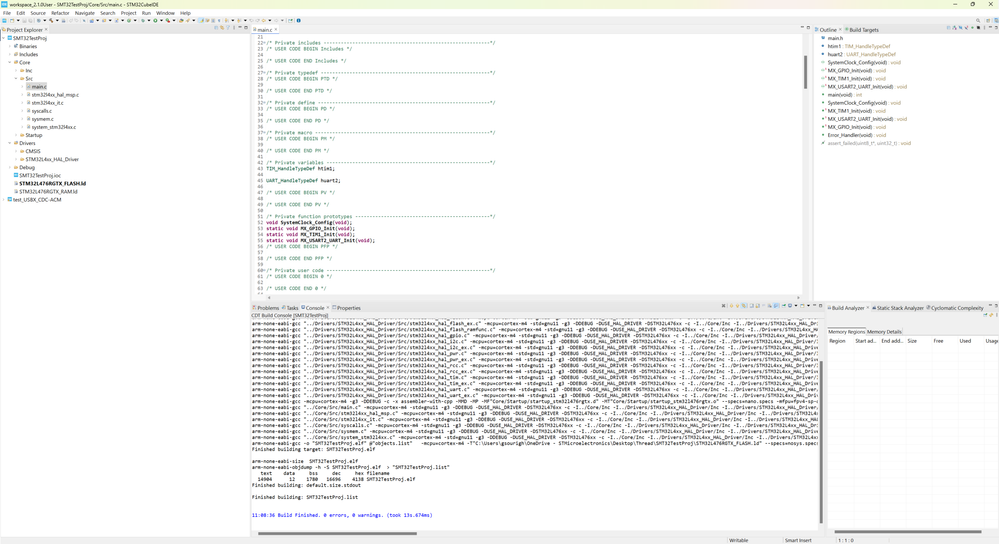Maximize the Project Explorer view

click(x=246, y=27)
